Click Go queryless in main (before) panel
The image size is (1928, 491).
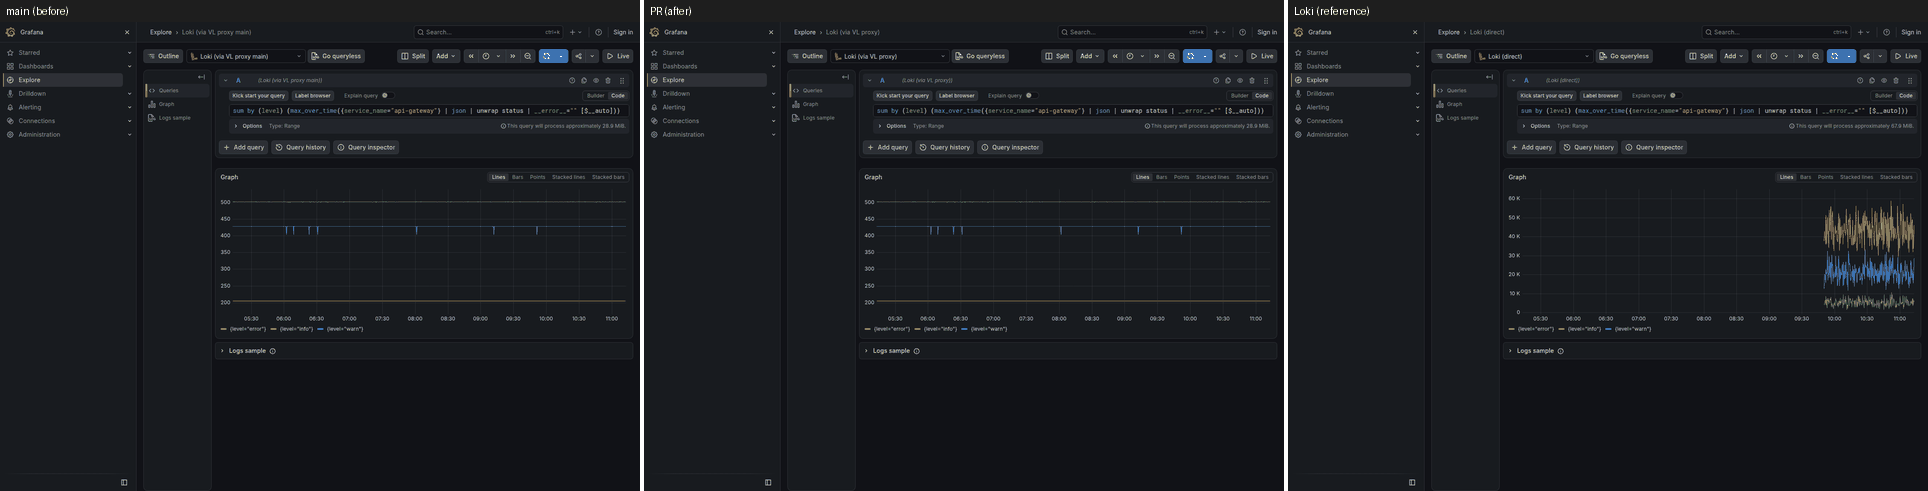pyautogui.click(x=336, y=56)
